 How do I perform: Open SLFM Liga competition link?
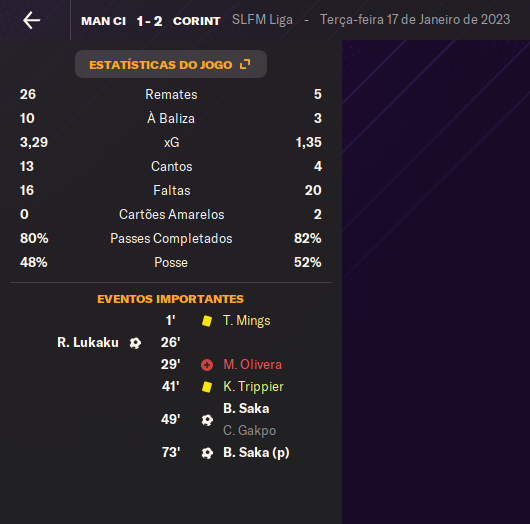tap(262, 20)
